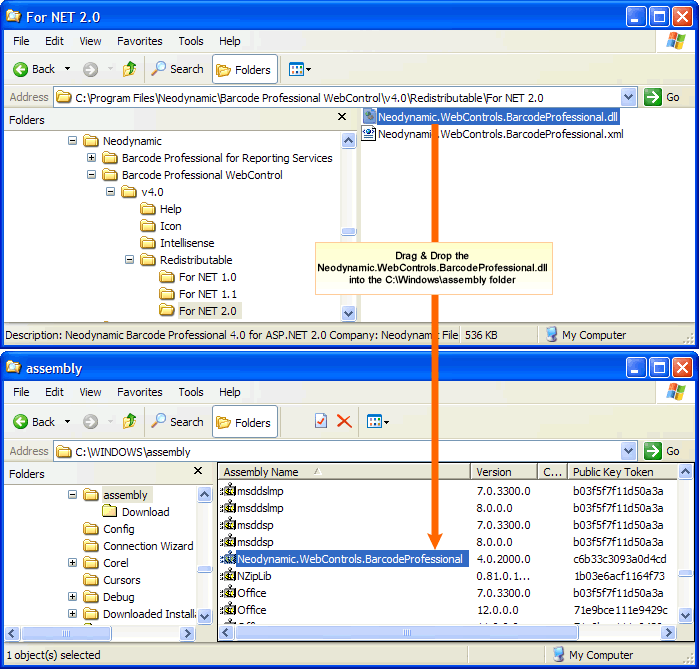Toggle the Folders pane in the assembly window
Screen dimensions: 699x669
245,422
